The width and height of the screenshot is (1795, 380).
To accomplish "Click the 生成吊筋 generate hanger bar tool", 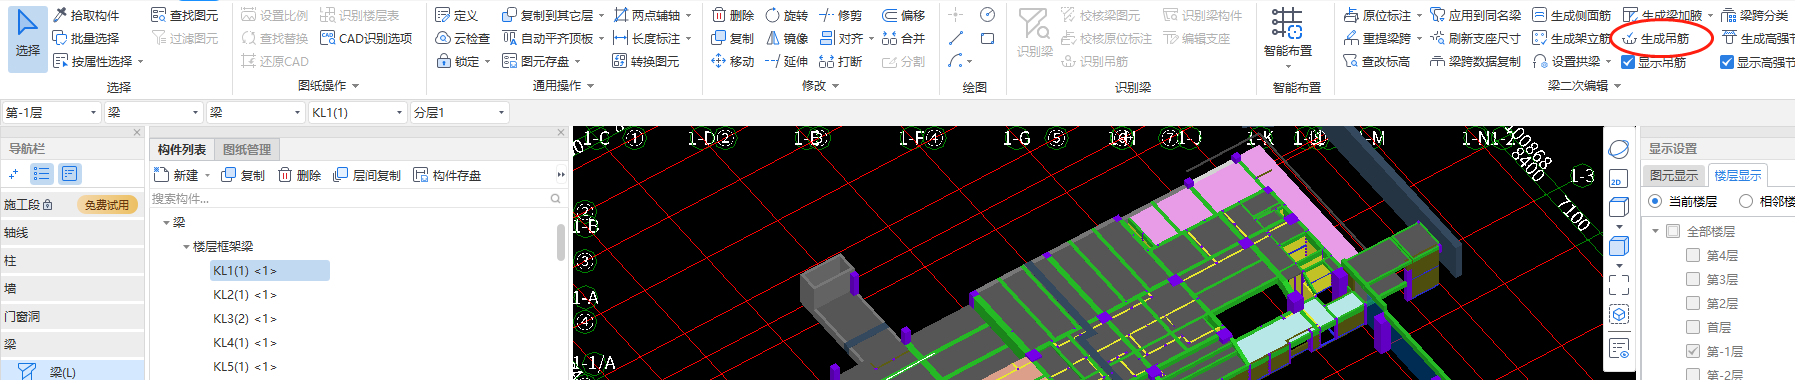I will (x=1656, y=38).
